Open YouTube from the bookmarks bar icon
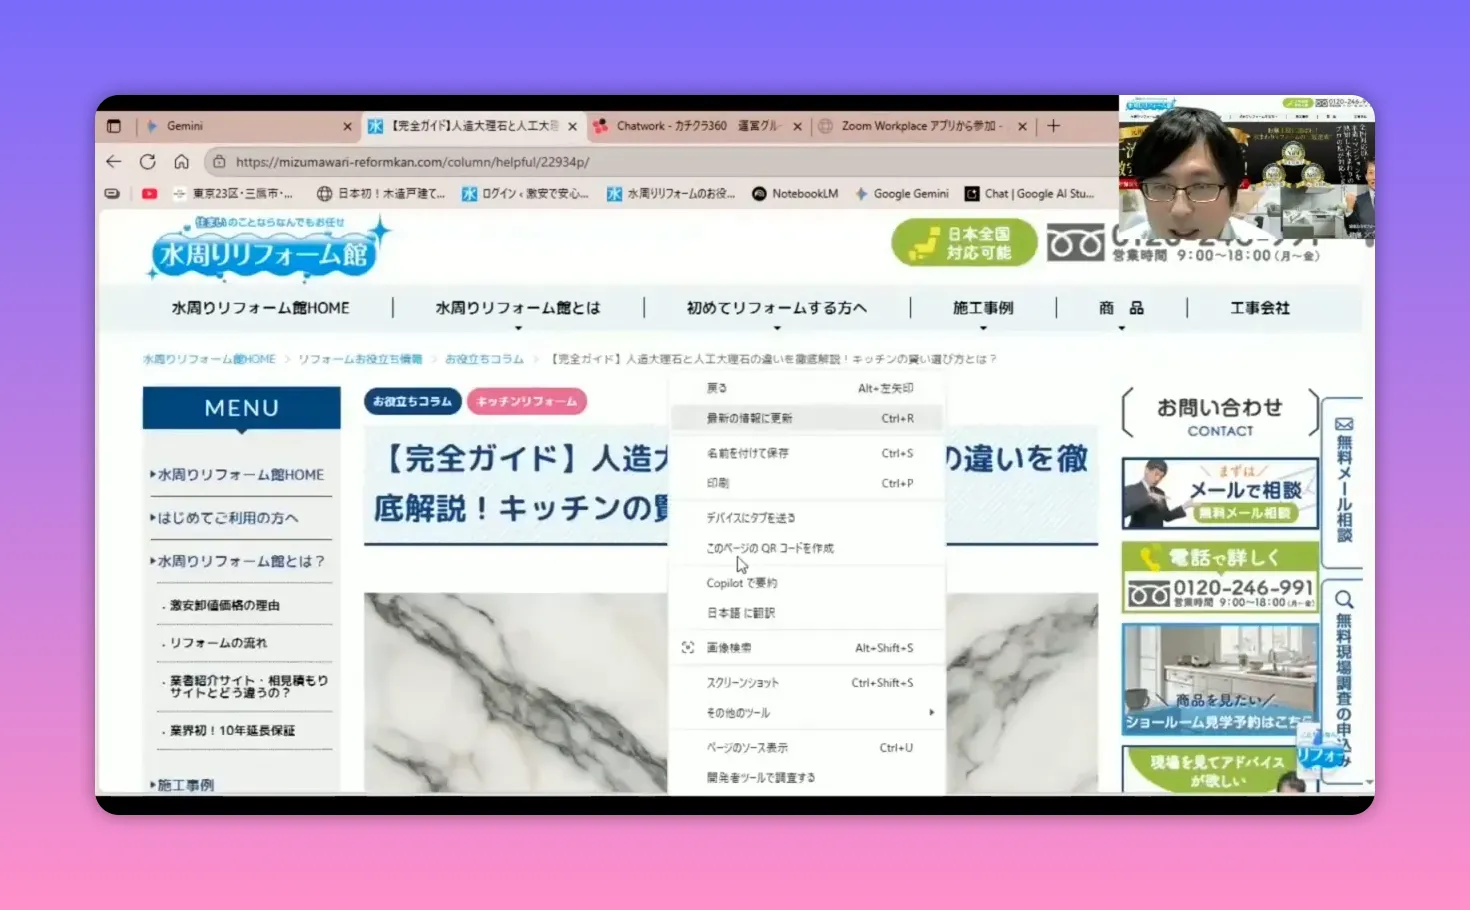The image size is (1470, 910). [x=149, y=193]
